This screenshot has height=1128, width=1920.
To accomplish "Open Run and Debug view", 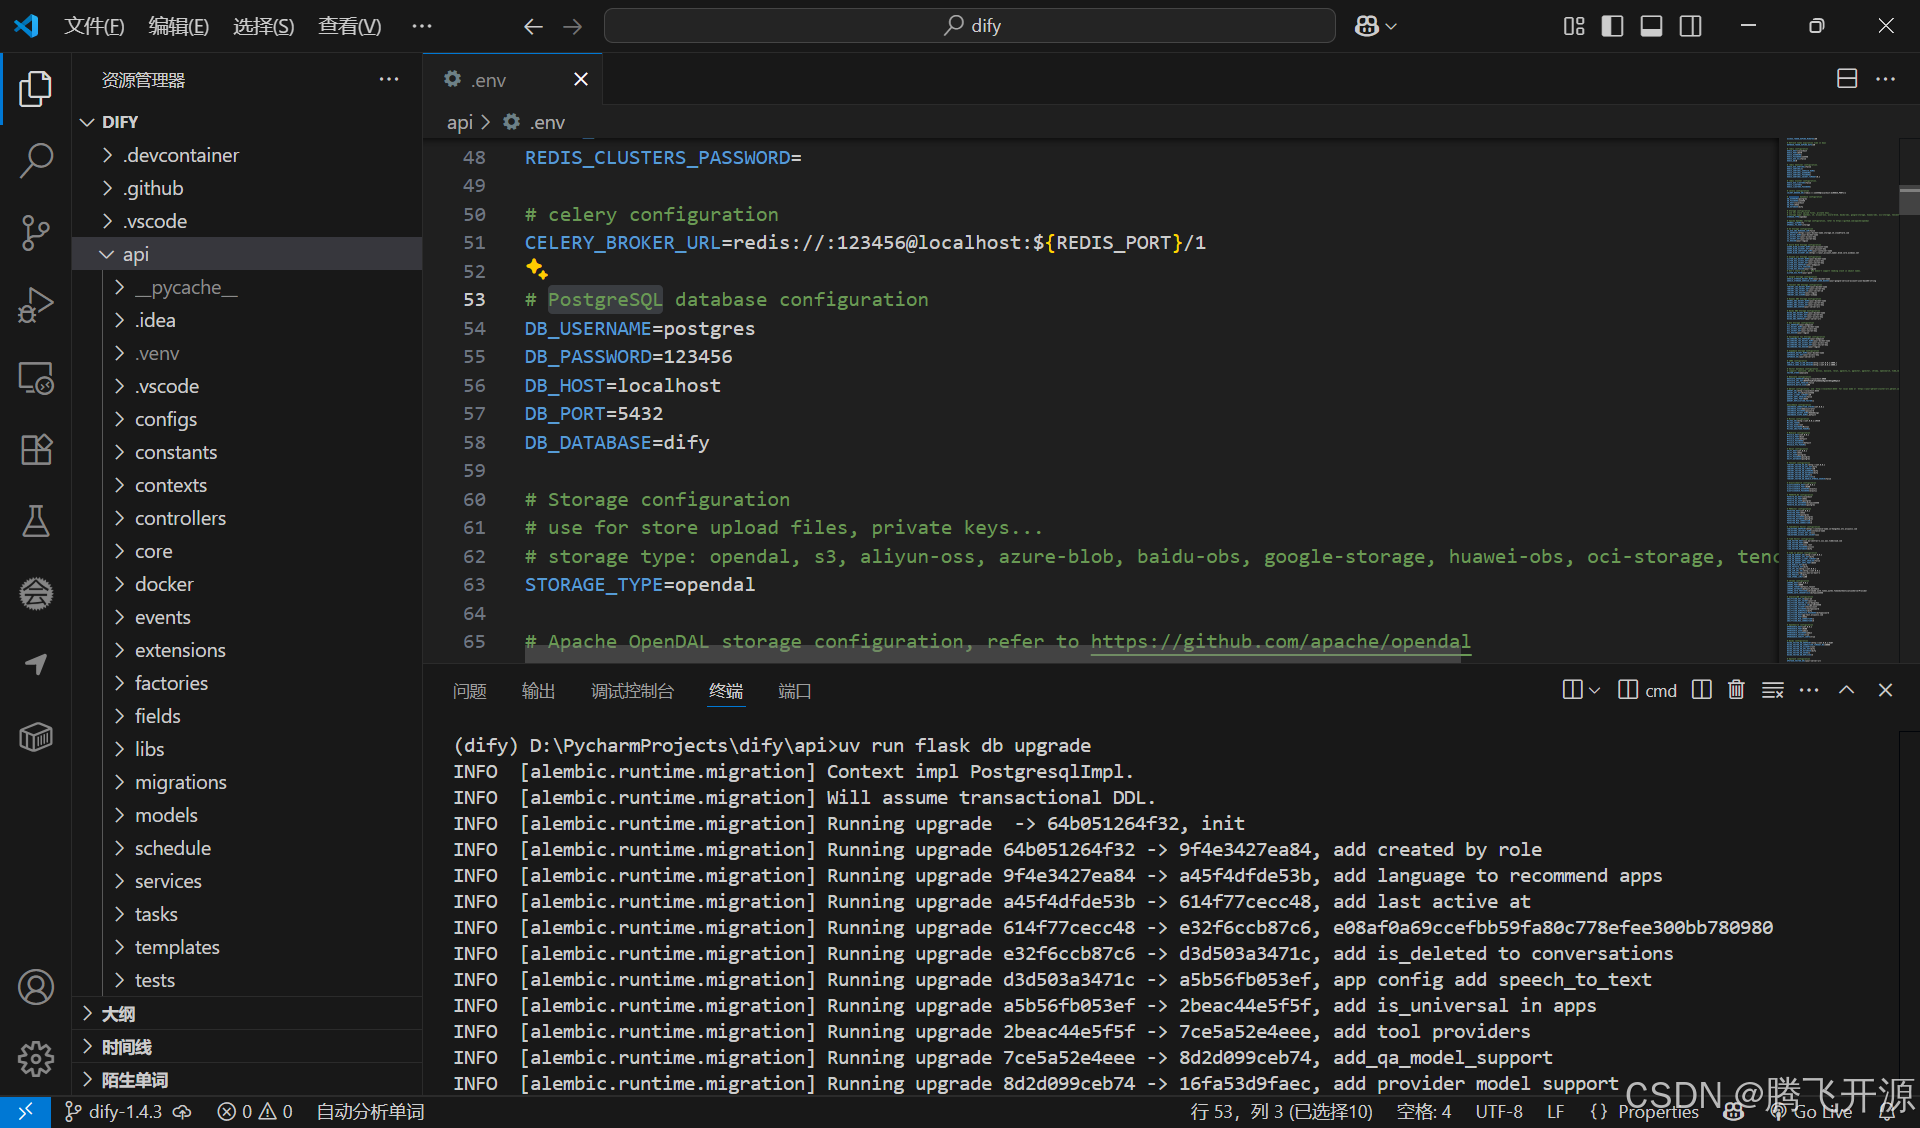I will pyautogui.click(x=36, y=305).
